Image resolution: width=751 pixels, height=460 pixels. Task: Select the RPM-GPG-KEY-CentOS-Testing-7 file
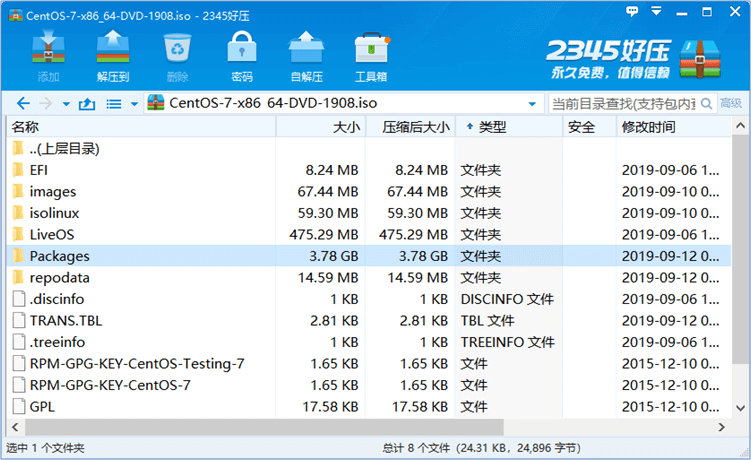[369, 364]
